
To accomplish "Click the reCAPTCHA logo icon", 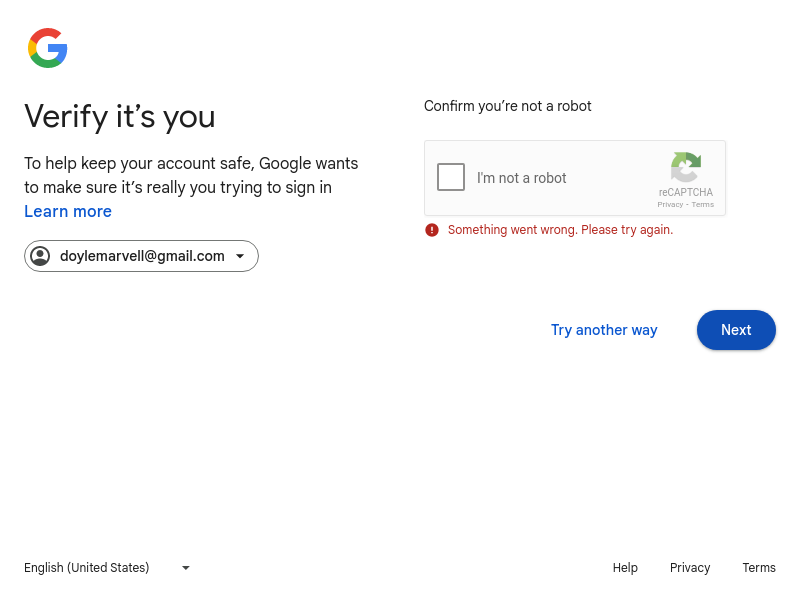I will (686, 167).
